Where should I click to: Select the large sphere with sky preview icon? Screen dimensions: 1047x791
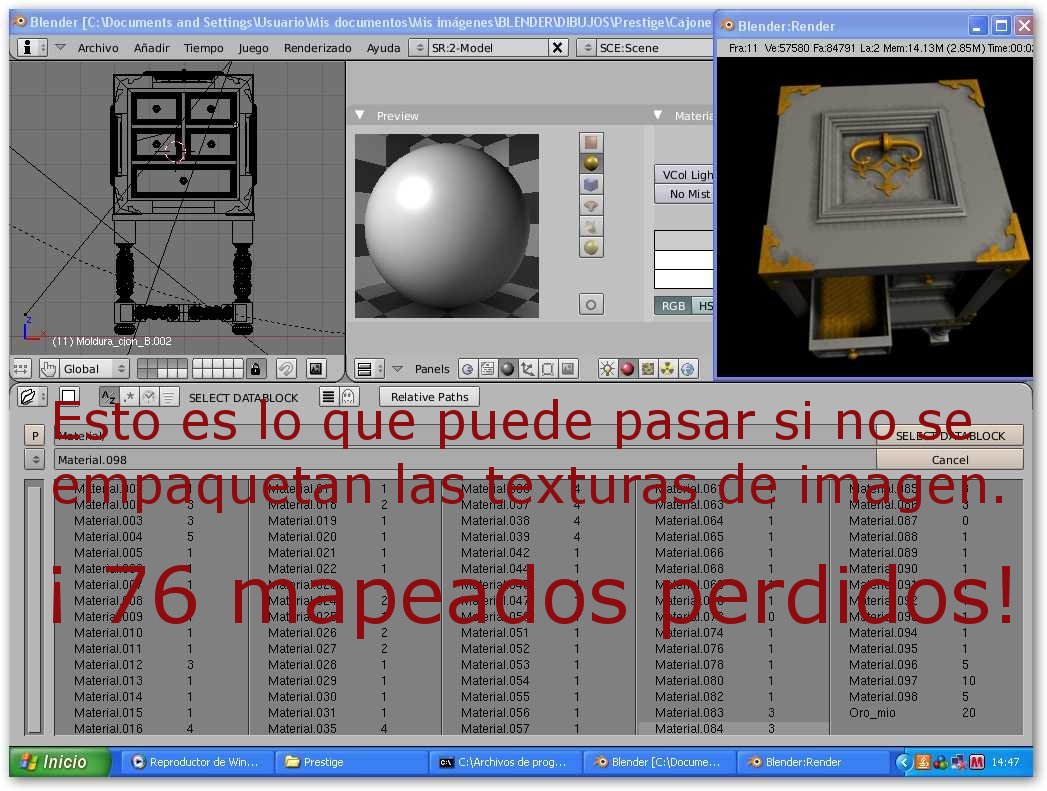[x=591, y=248]
